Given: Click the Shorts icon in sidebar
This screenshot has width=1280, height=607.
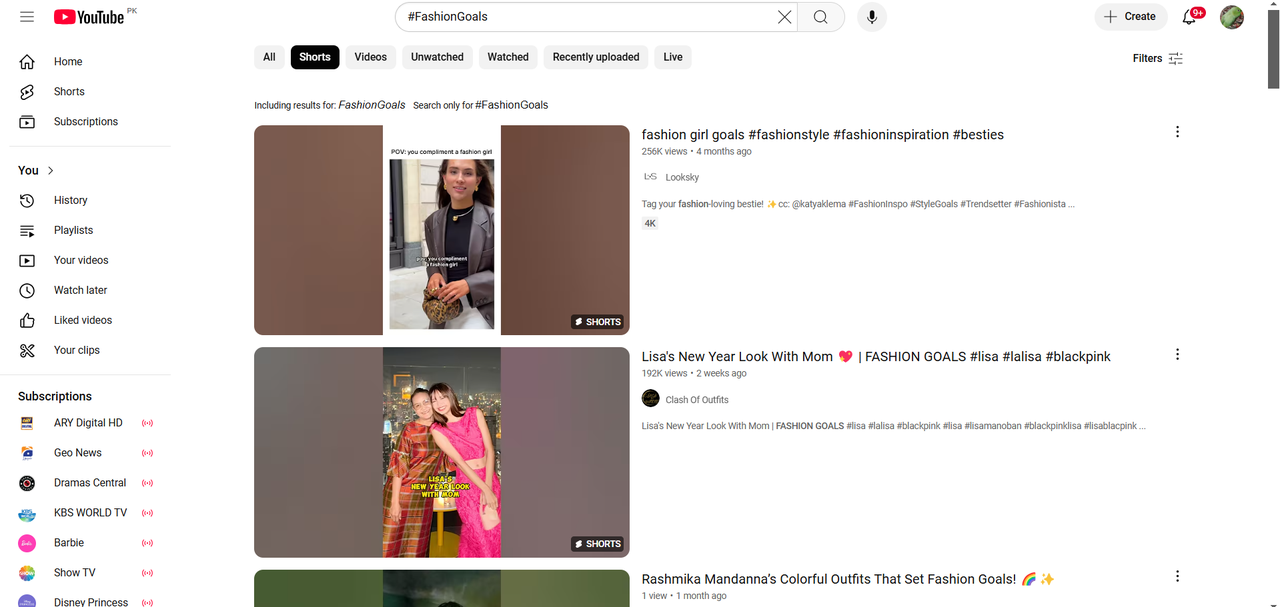Looking at the screenshot, I should click(28, 92).
